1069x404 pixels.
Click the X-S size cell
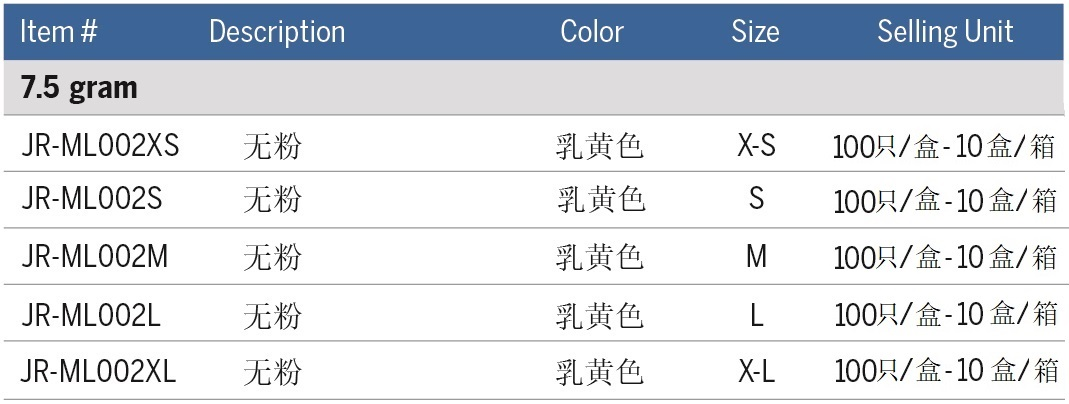coord(756,146)
